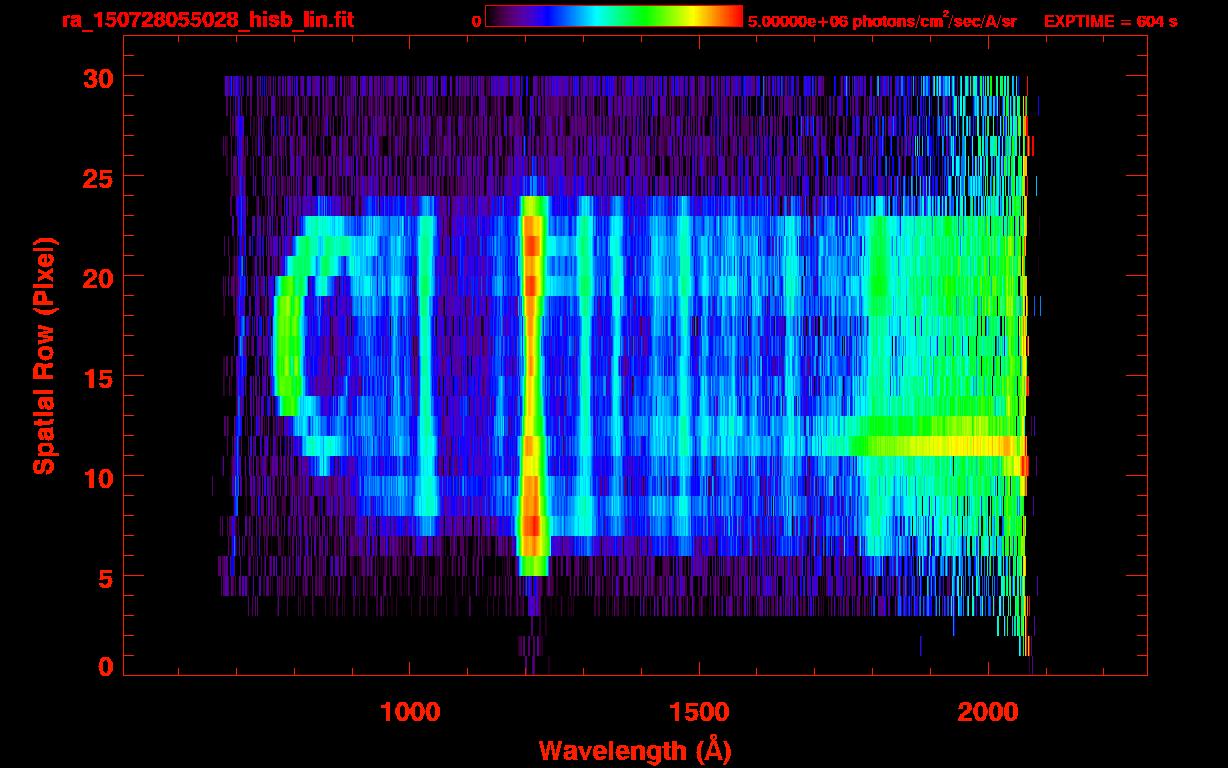Click the 1500 tick label on the wavelength axis
This screenshot has width=1228, height=768.
click(699, 711)
